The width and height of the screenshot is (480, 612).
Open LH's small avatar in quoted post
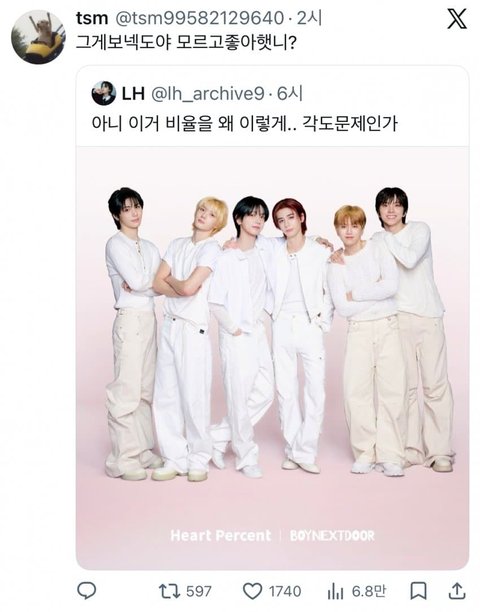click(x=103, y=93)
